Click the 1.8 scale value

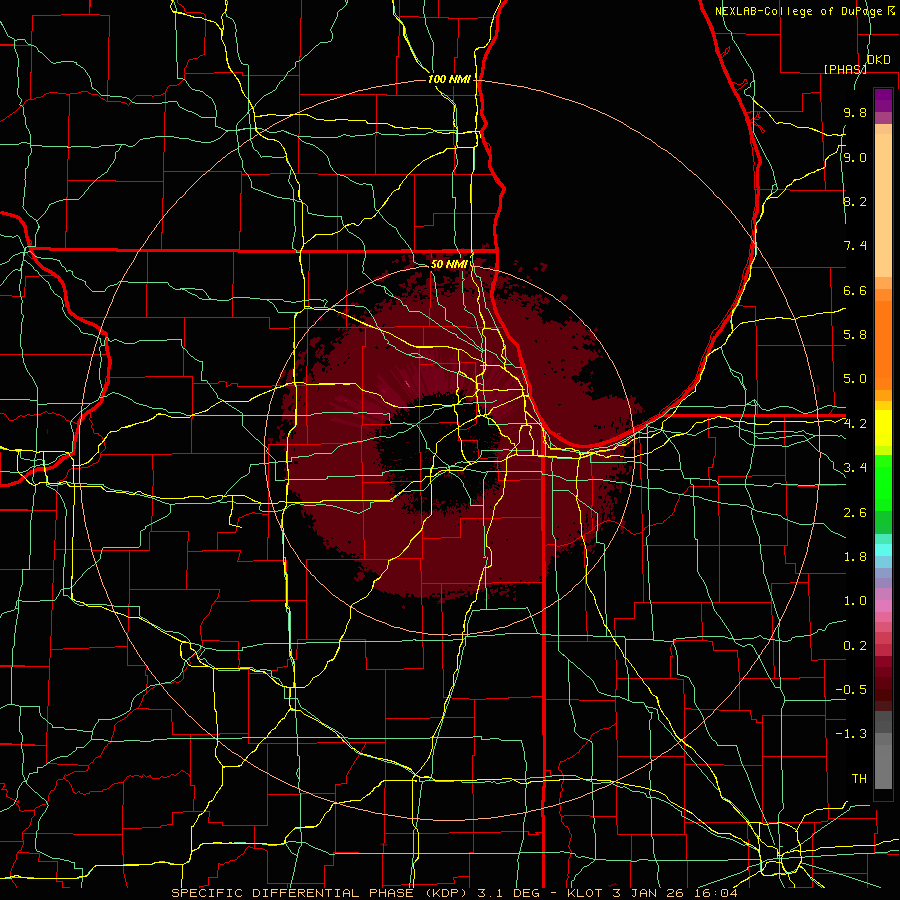point(855,557)
